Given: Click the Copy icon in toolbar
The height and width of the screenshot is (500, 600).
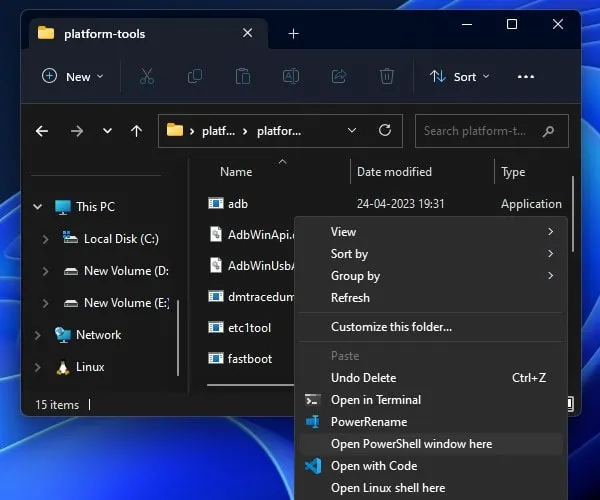Looking at the screenshot, I should [195, 76].
